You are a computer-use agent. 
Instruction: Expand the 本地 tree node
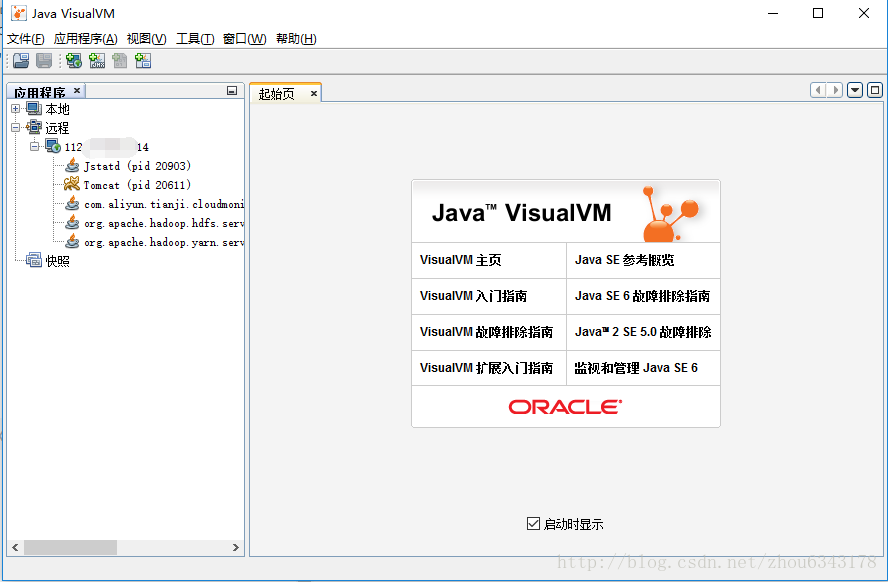coord(16,109)
